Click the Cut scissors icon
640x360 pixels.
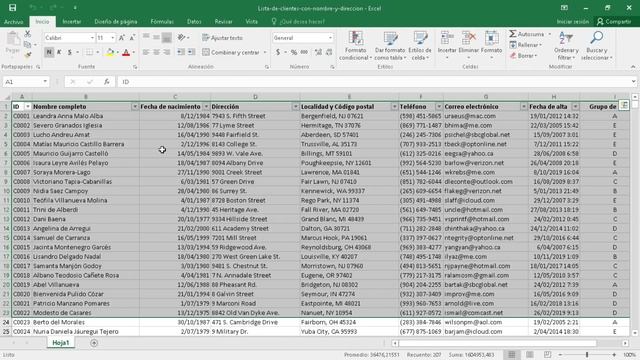(x=28, y=34)
